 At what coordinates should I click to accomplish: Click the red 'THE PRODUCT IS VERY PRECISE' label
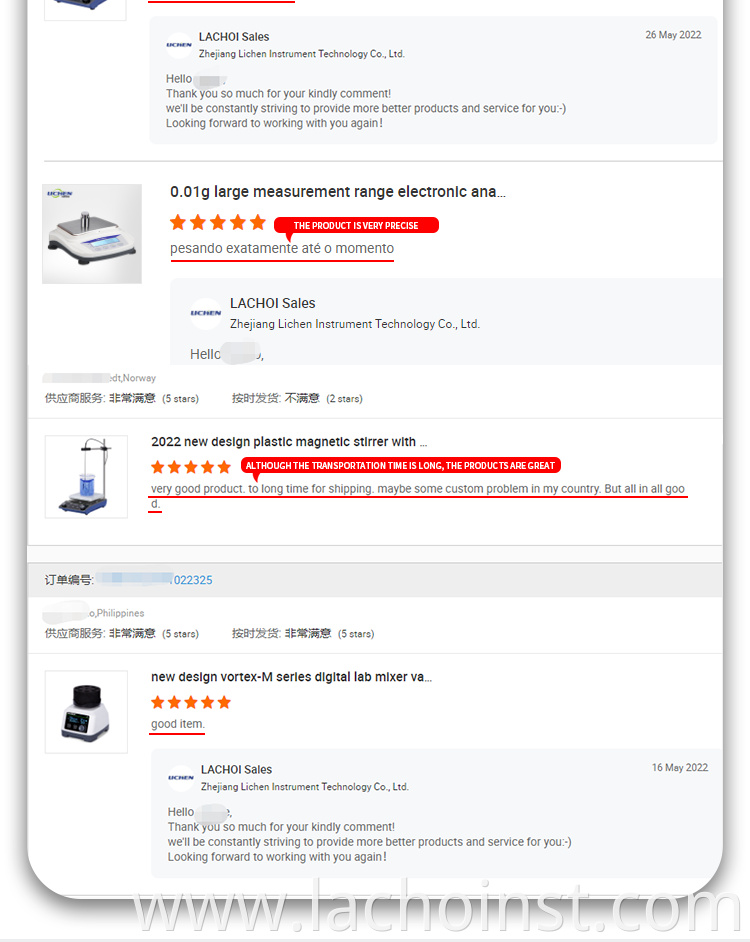[x=356, y=226]
